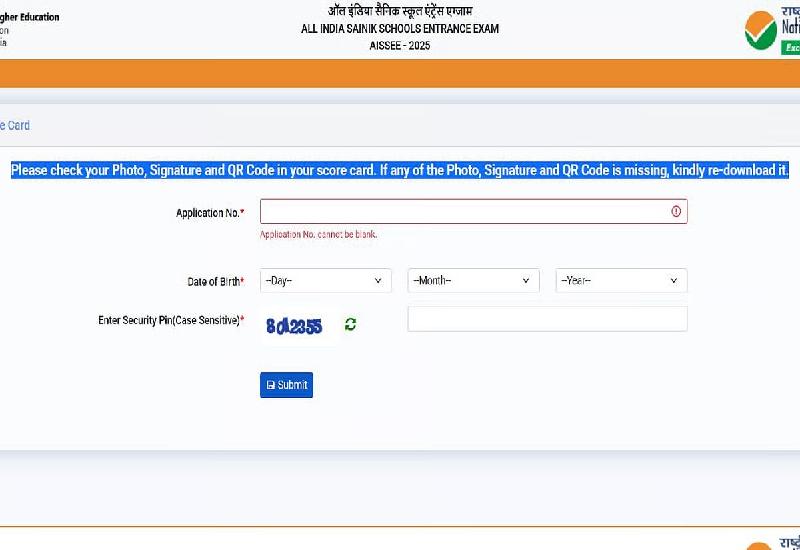Screen dimensions: 800x550
Task: Open the Month dropdown for Date of Birth
Action: 473,281
